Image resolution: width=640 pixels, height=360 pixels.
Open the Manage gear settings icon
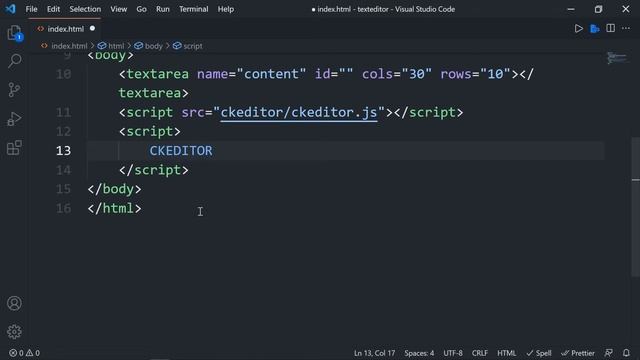point(14,332)
